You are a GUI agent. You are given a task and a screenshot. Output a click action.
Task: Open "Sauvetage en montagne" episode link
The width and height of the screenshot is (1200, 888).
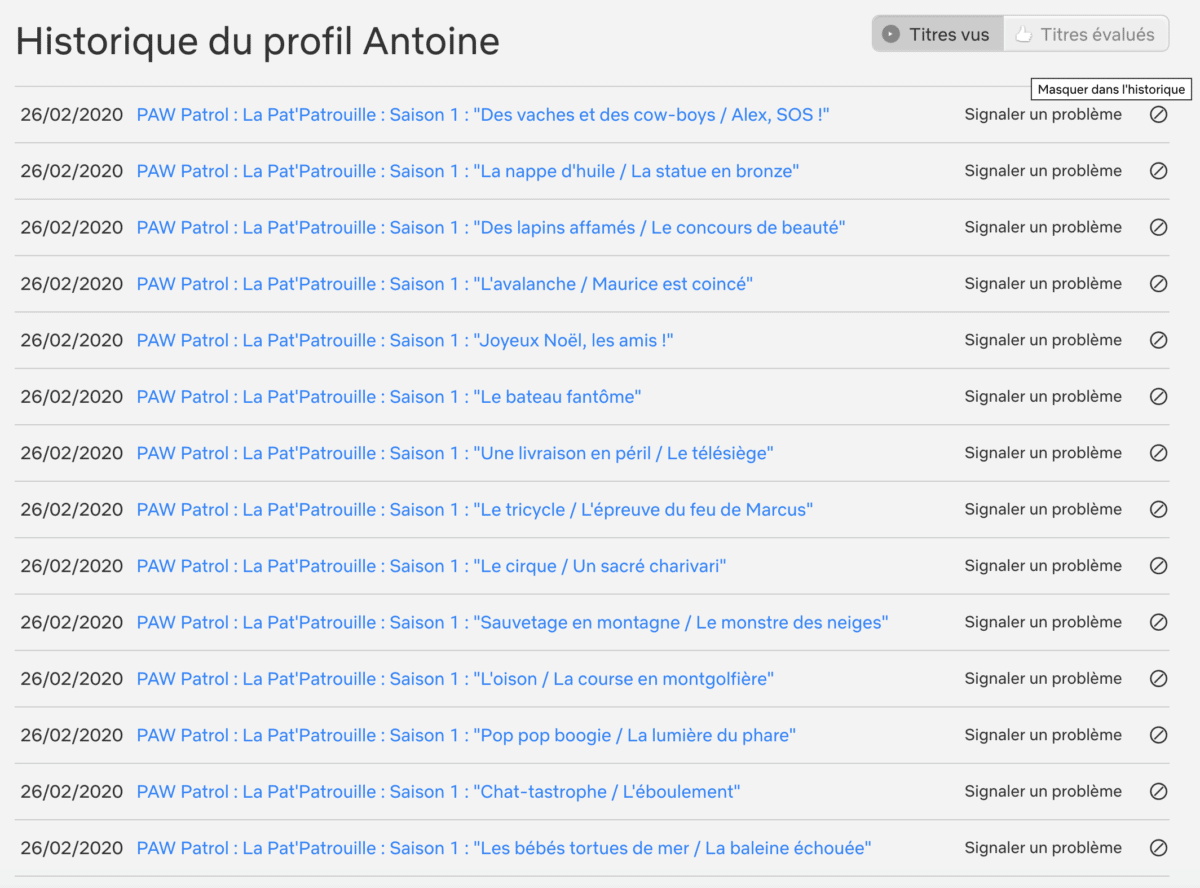pos(513,622)
